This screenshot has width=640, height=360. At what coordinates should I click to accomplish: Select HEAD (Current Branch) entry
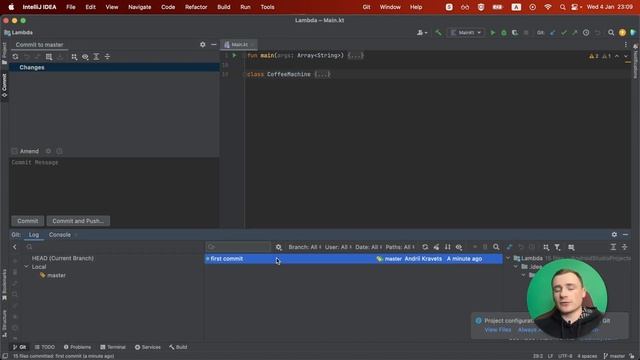click(x=62, y=258)
